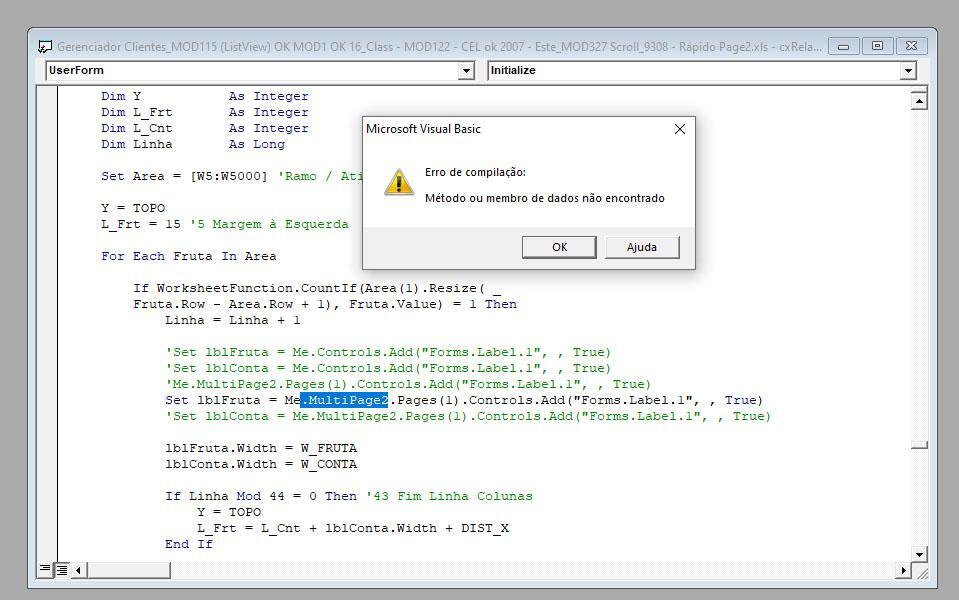Close the Microsoft Visual Basic dialog

tap(679, 129)
